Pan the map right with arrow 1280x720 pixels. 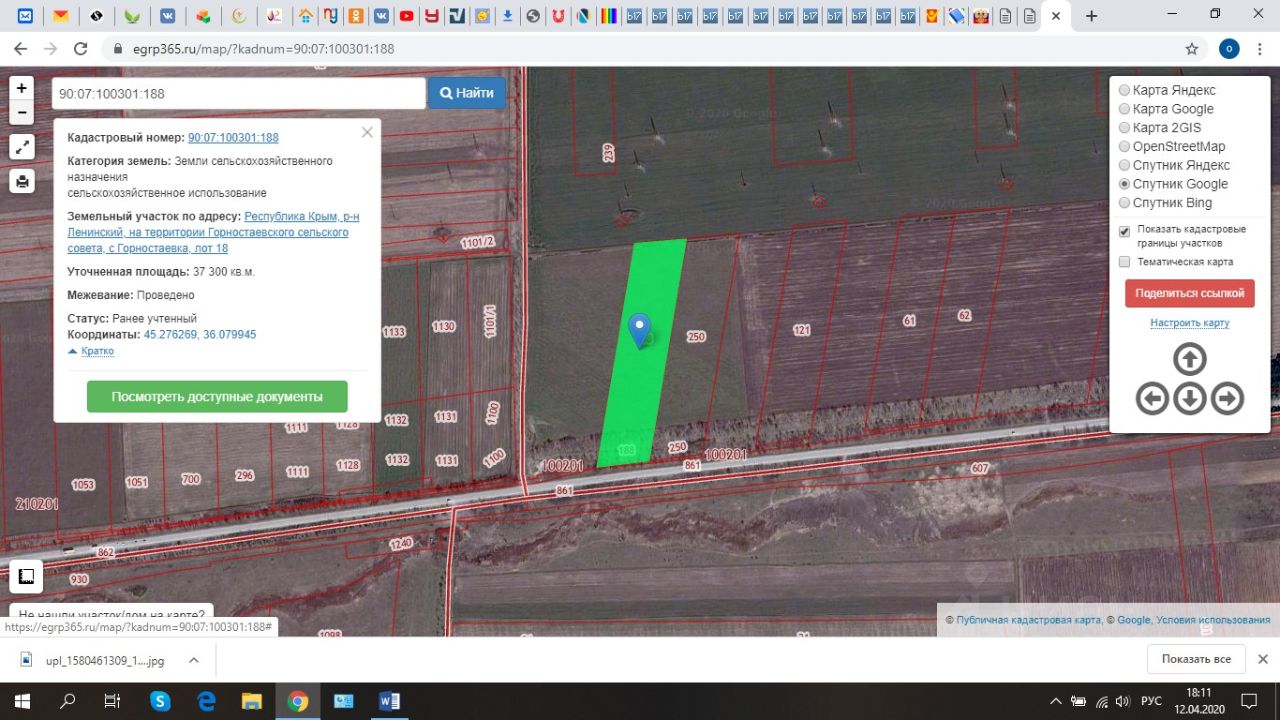click(x=1227, y=399)
